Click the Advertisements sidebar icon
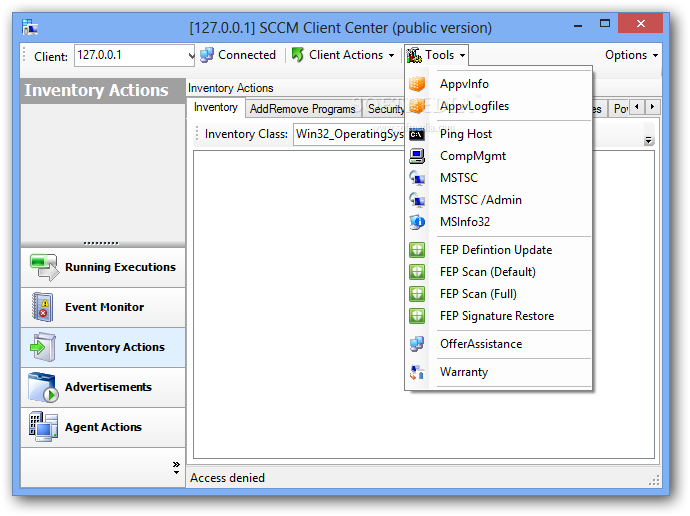The width and height of the screenshot is (690, 516). [x=43, y=387]
